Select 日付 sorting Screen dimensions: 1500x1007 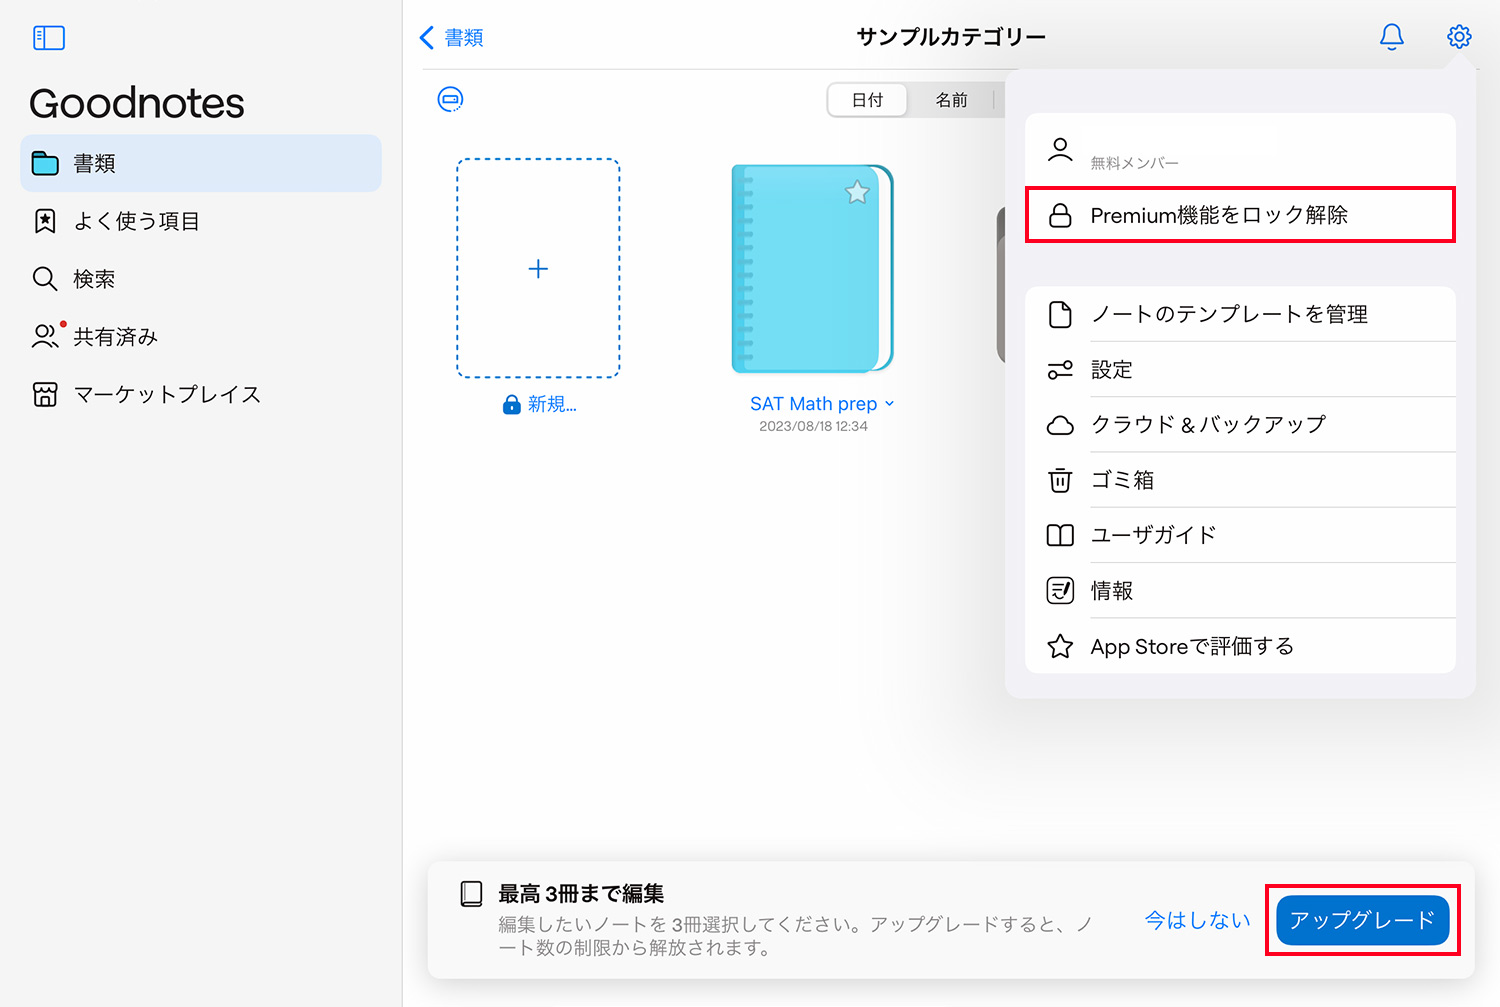[x=866, y=100]
